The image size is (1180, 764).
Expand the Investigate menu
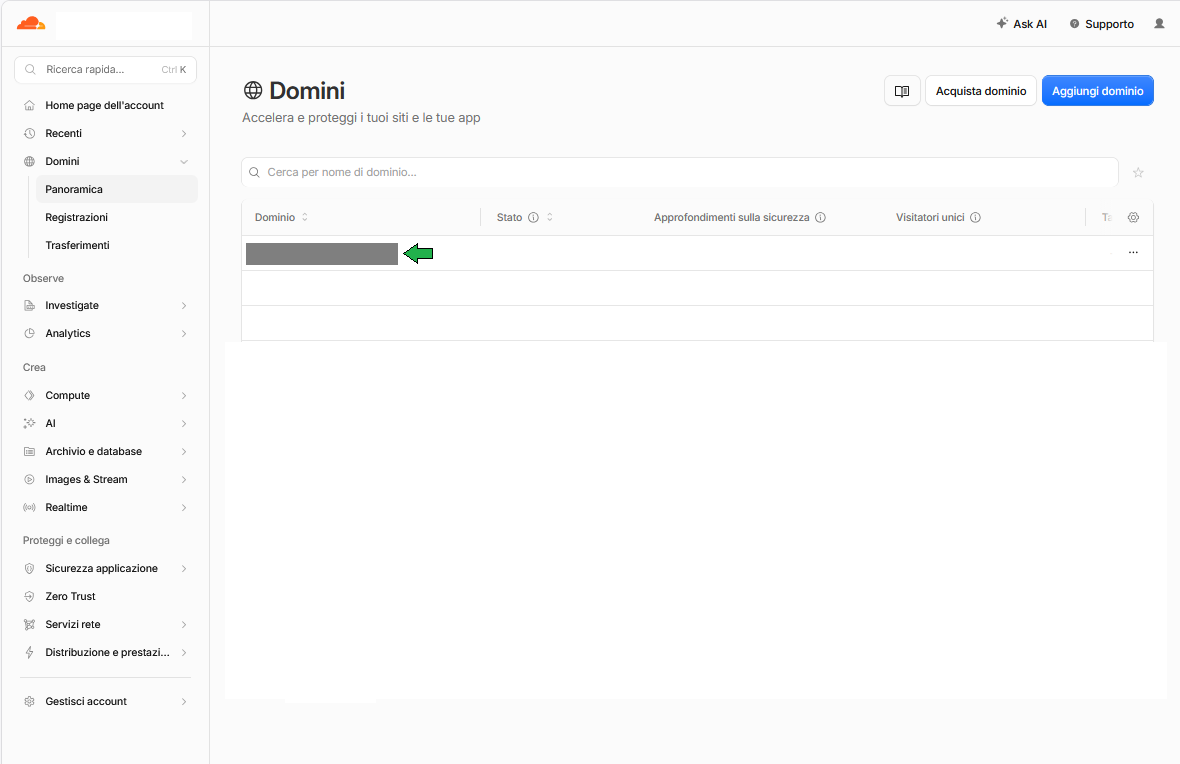[184, 306]
